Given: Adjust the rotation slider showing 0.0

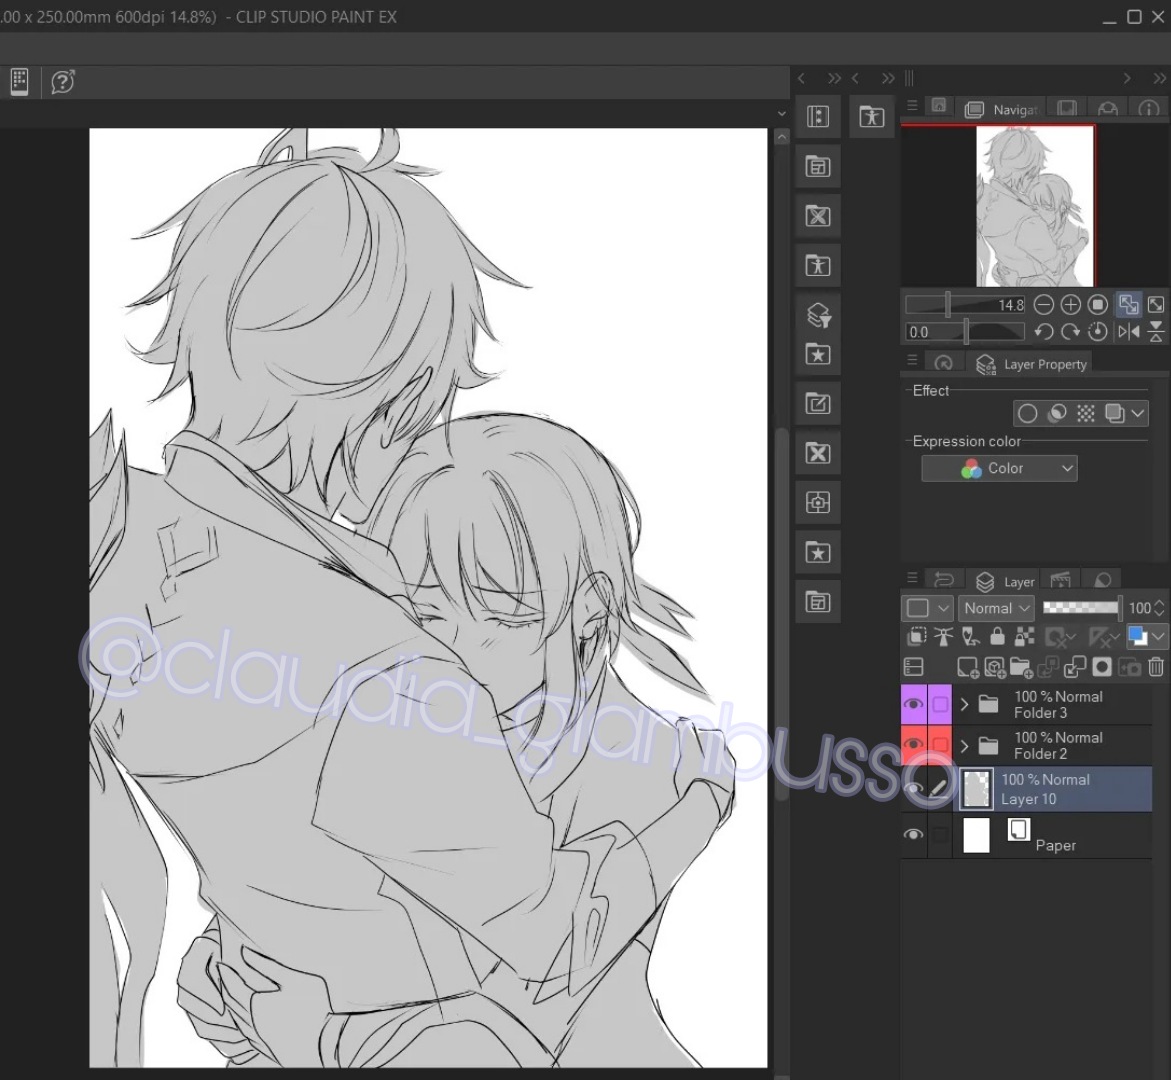Looking at the screenshot, I should [x=965, y=332].
